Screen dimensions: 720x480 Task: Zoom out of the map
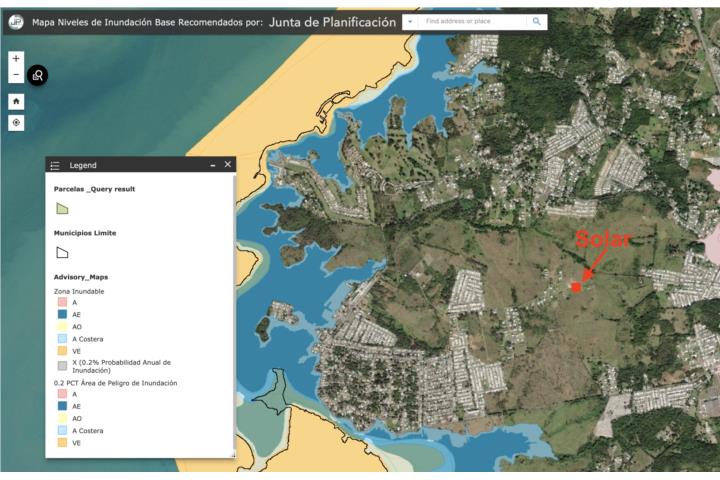[x=16, y=76]
